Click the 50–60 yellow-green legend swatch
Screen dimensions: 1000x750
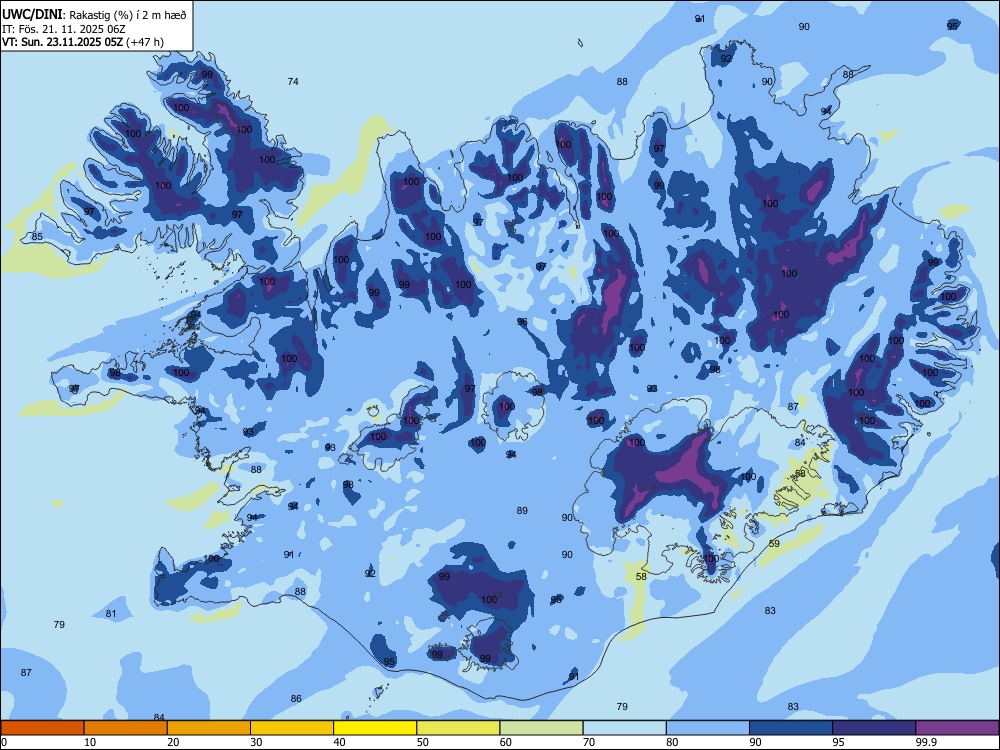(458, 728)
